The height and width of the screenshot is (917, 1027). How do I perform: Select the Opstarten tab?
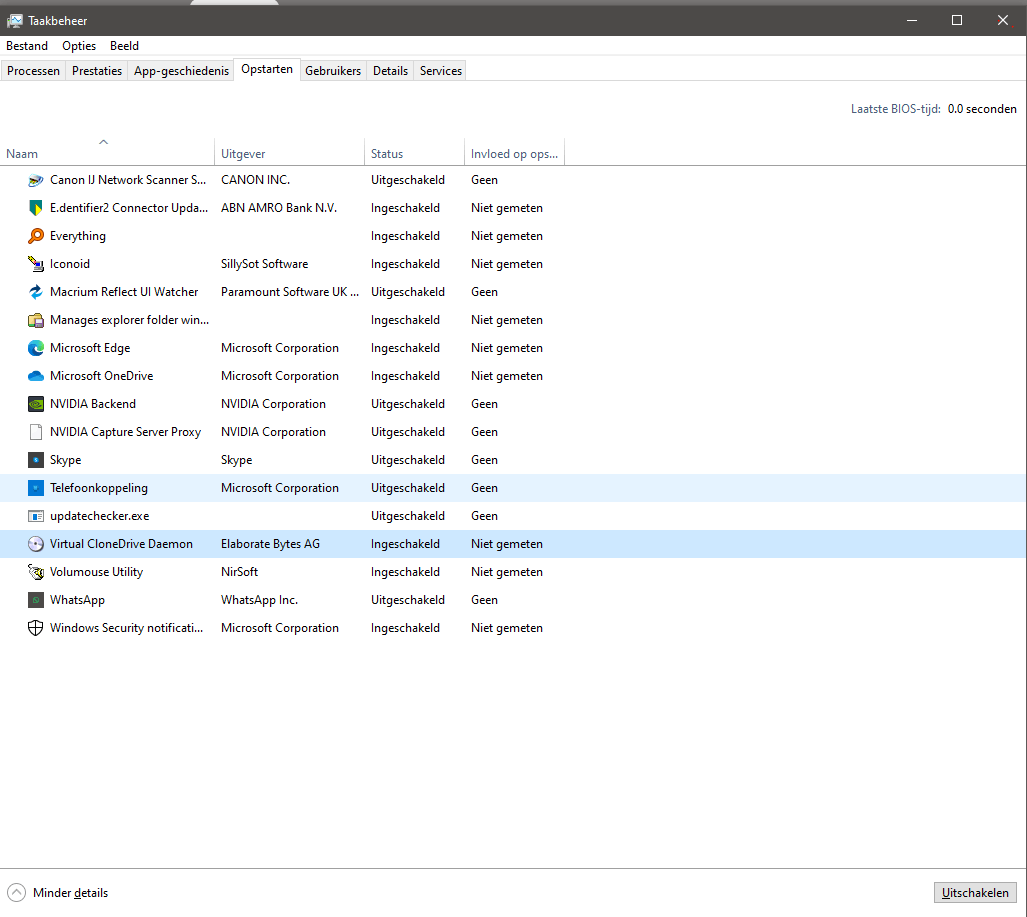tap(267, 69)
